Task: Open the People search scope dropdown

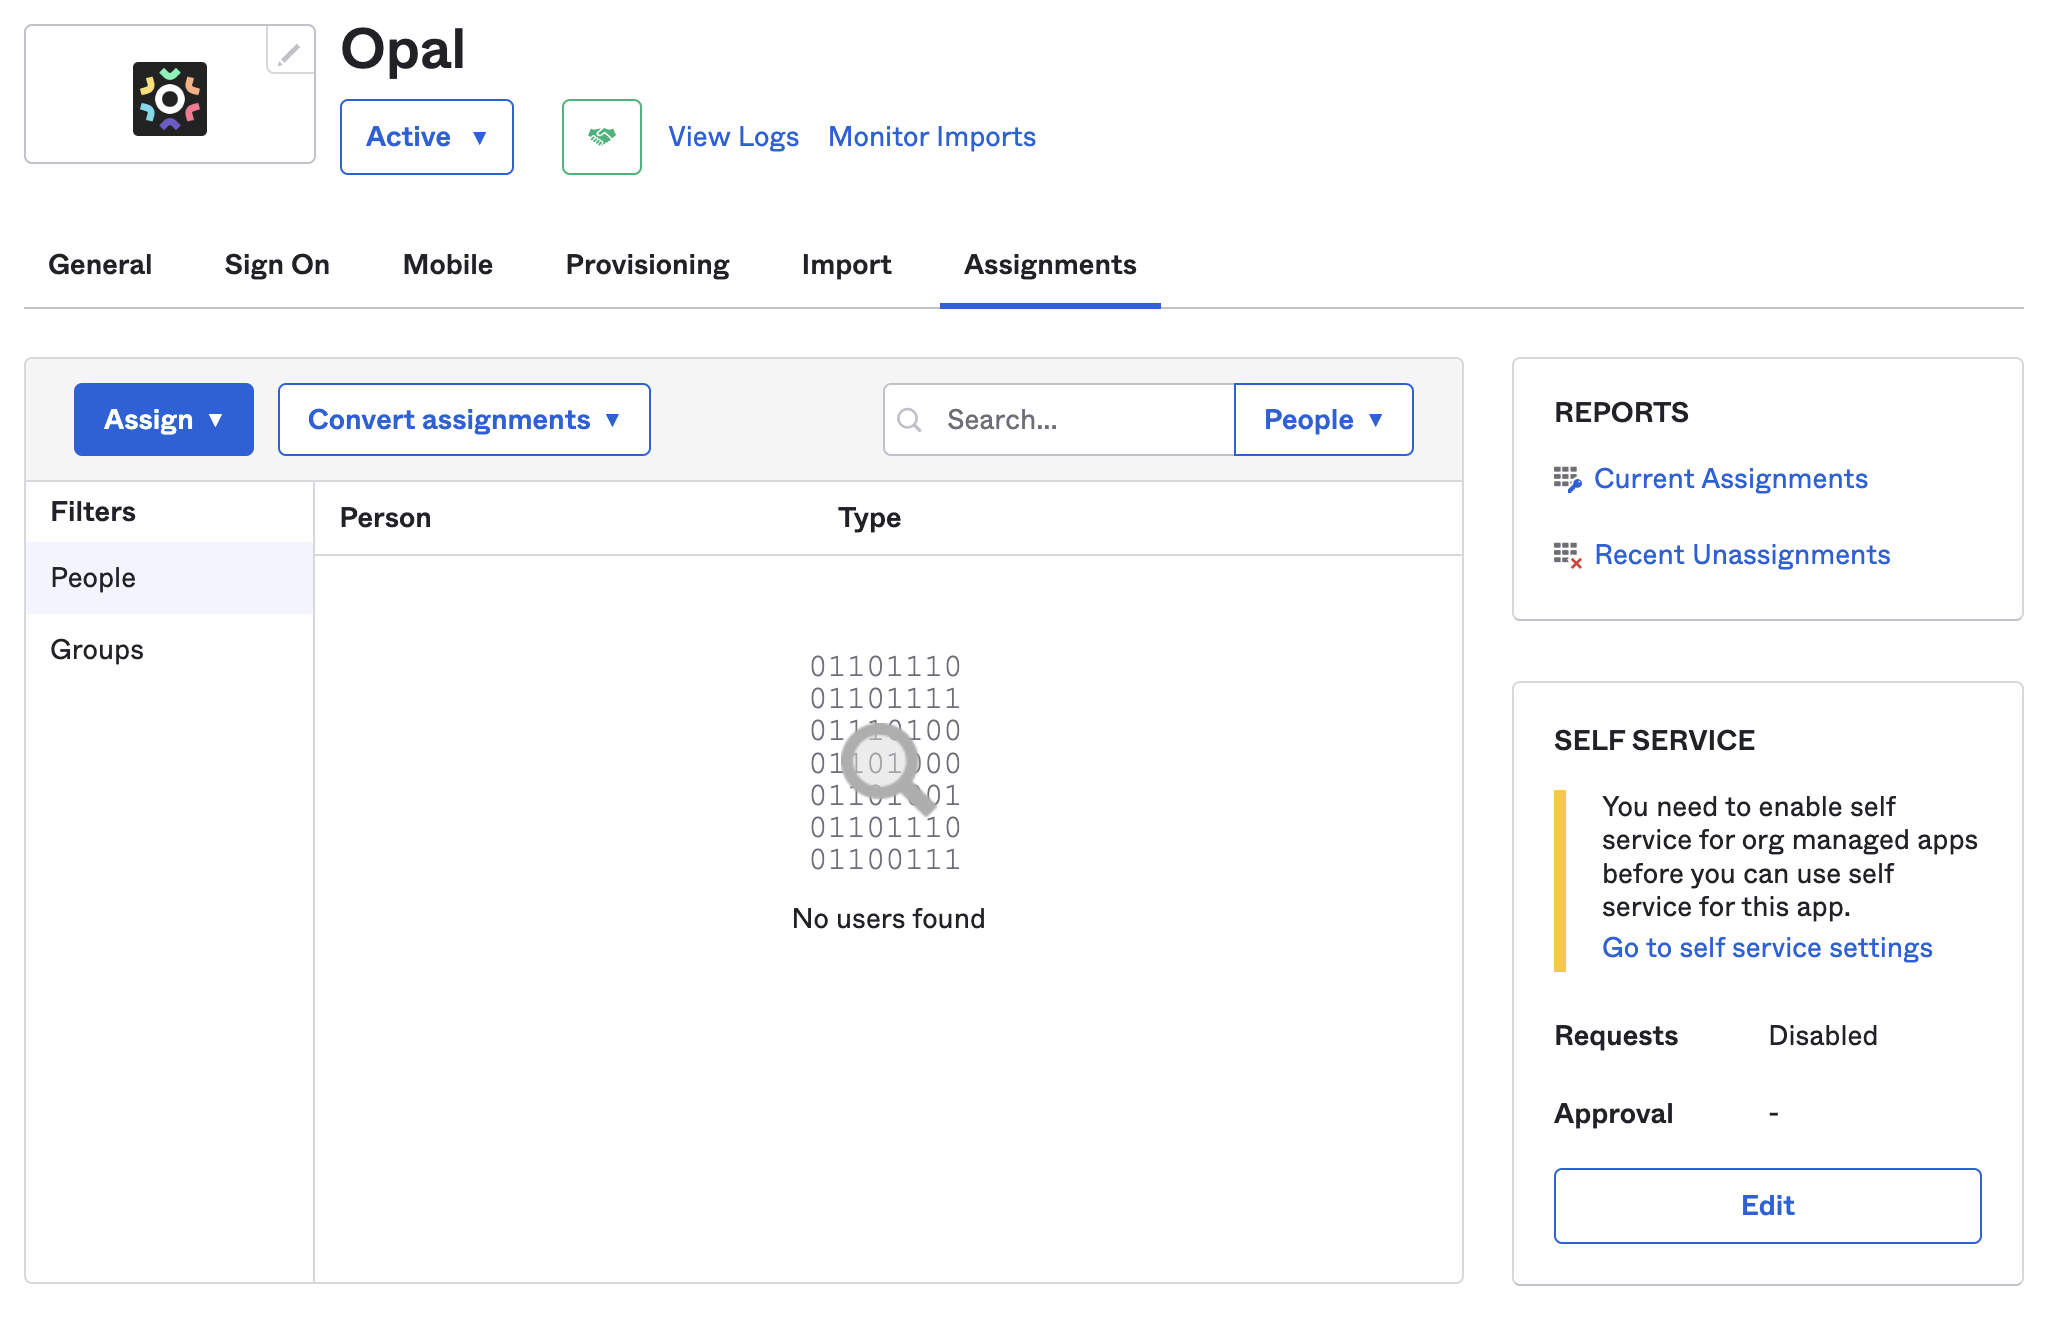Action: tap(1323, 420)
